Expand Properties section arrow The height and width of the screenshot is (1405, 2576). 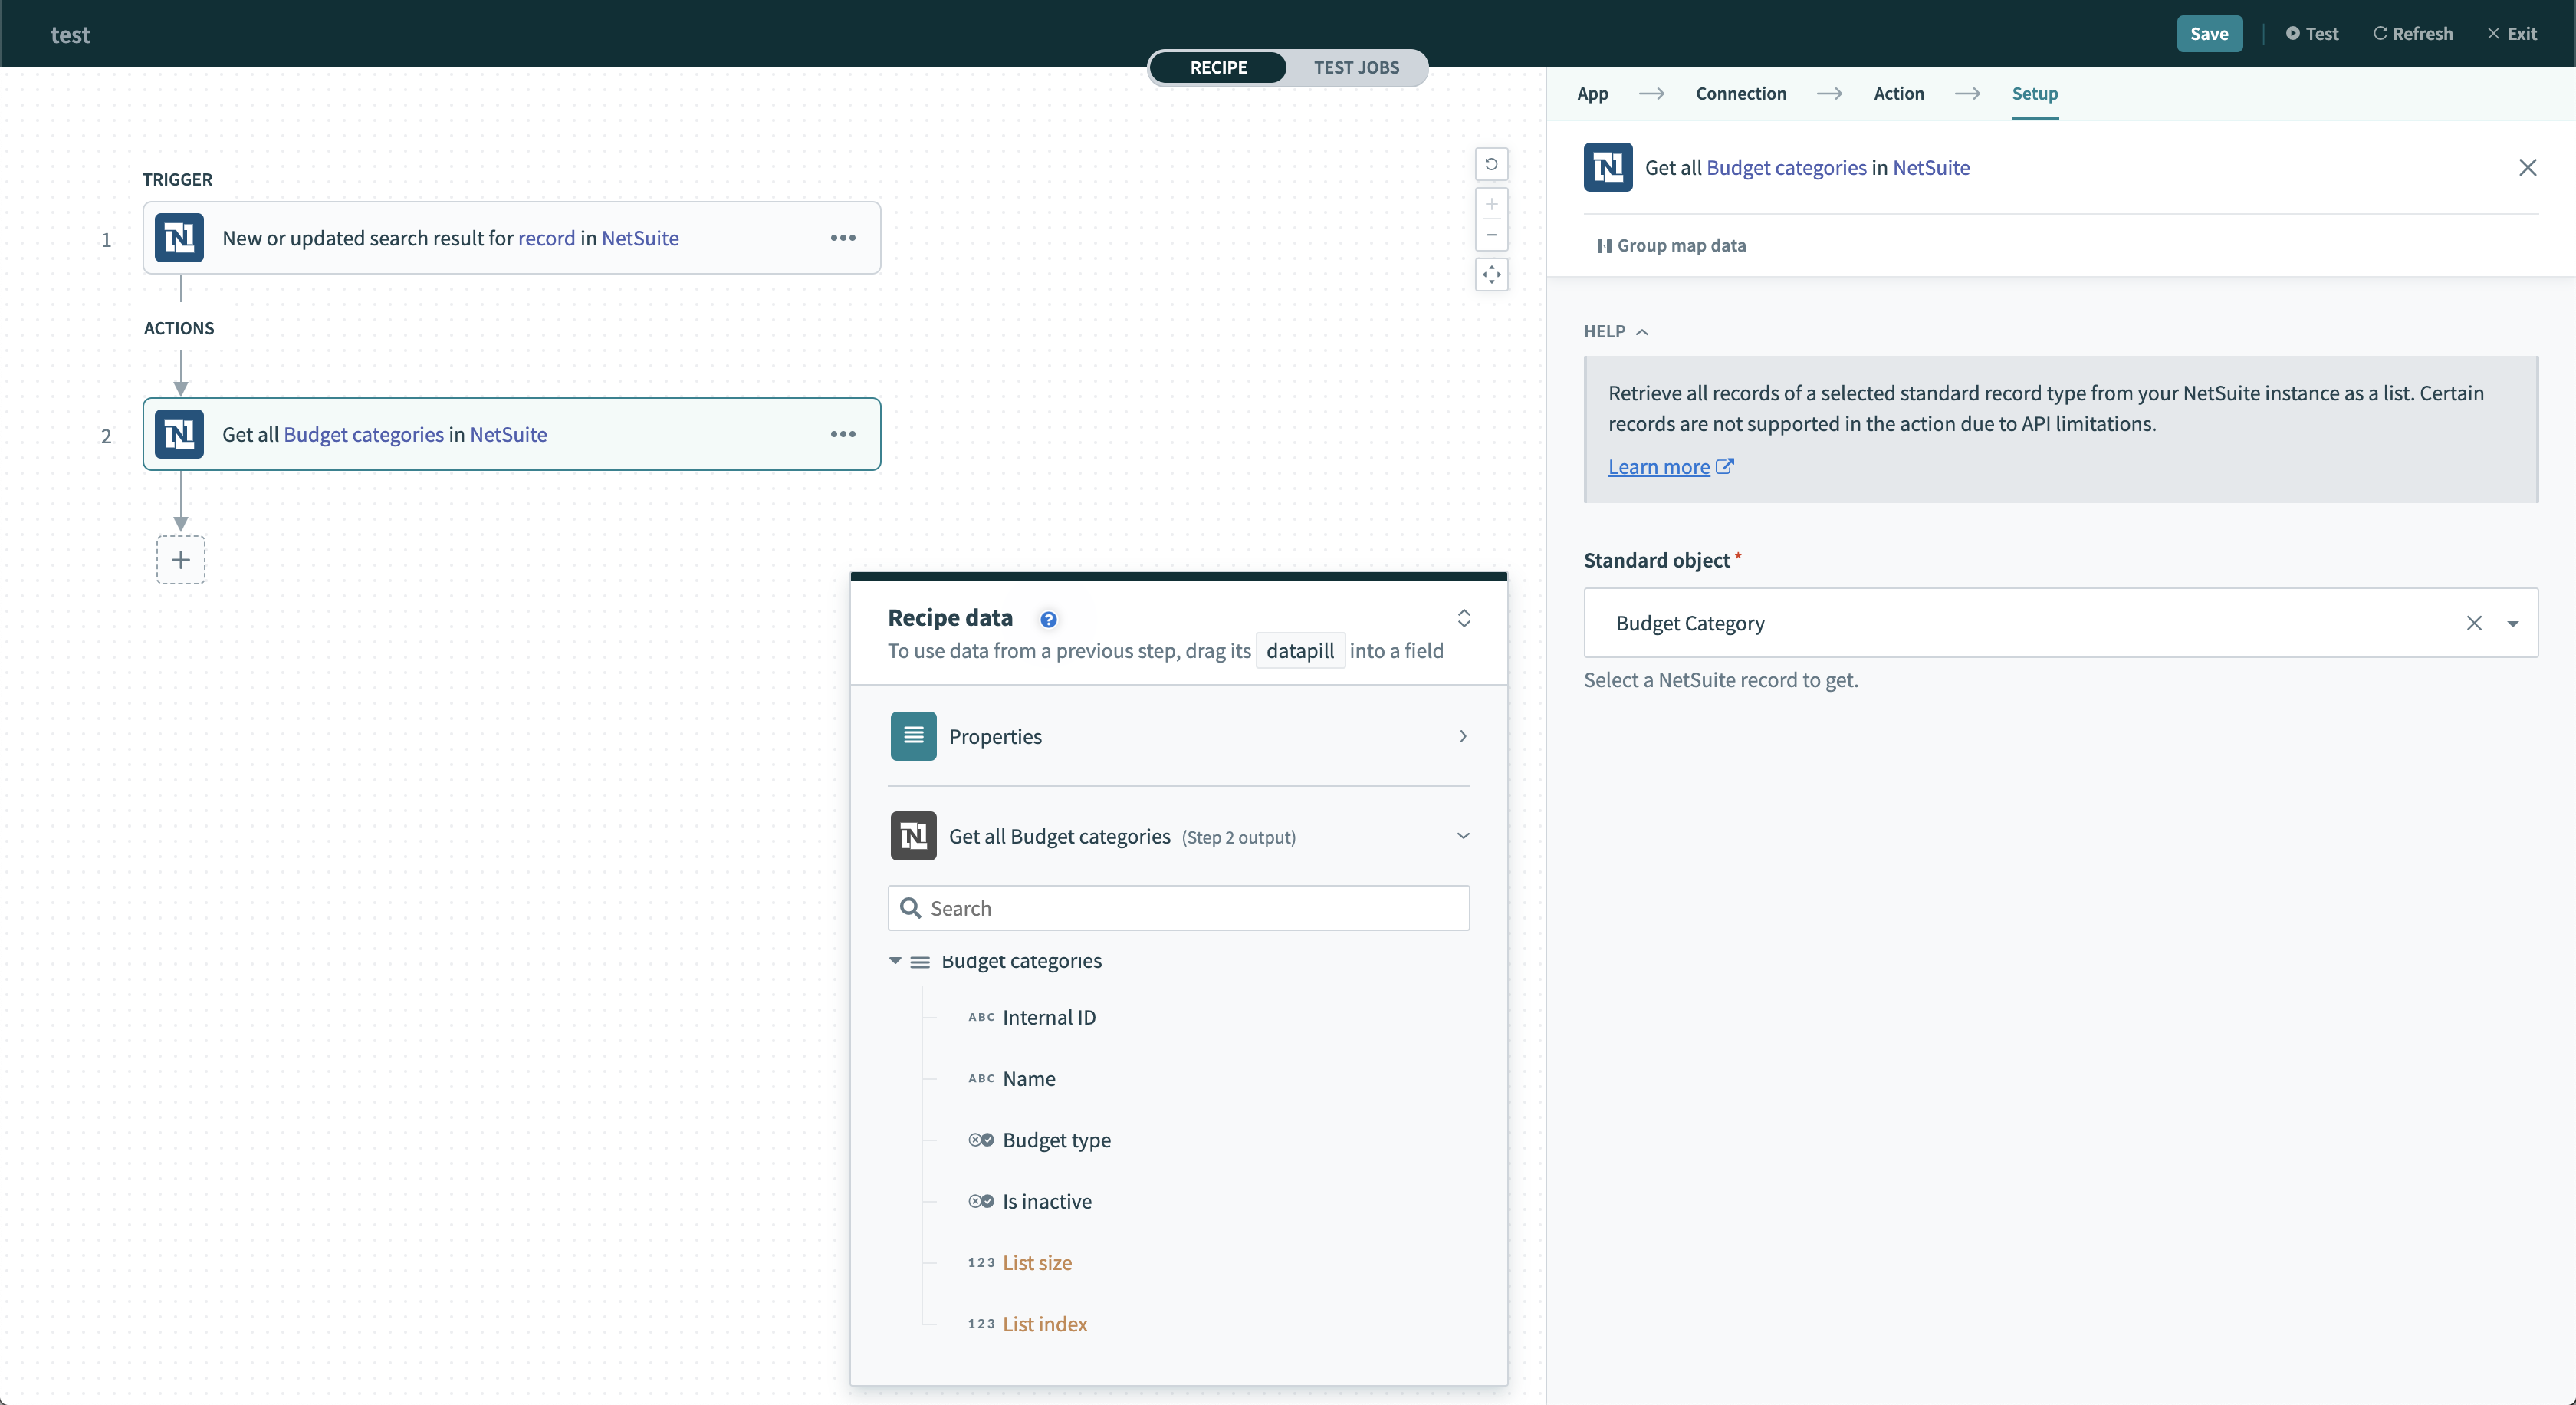1463,735
